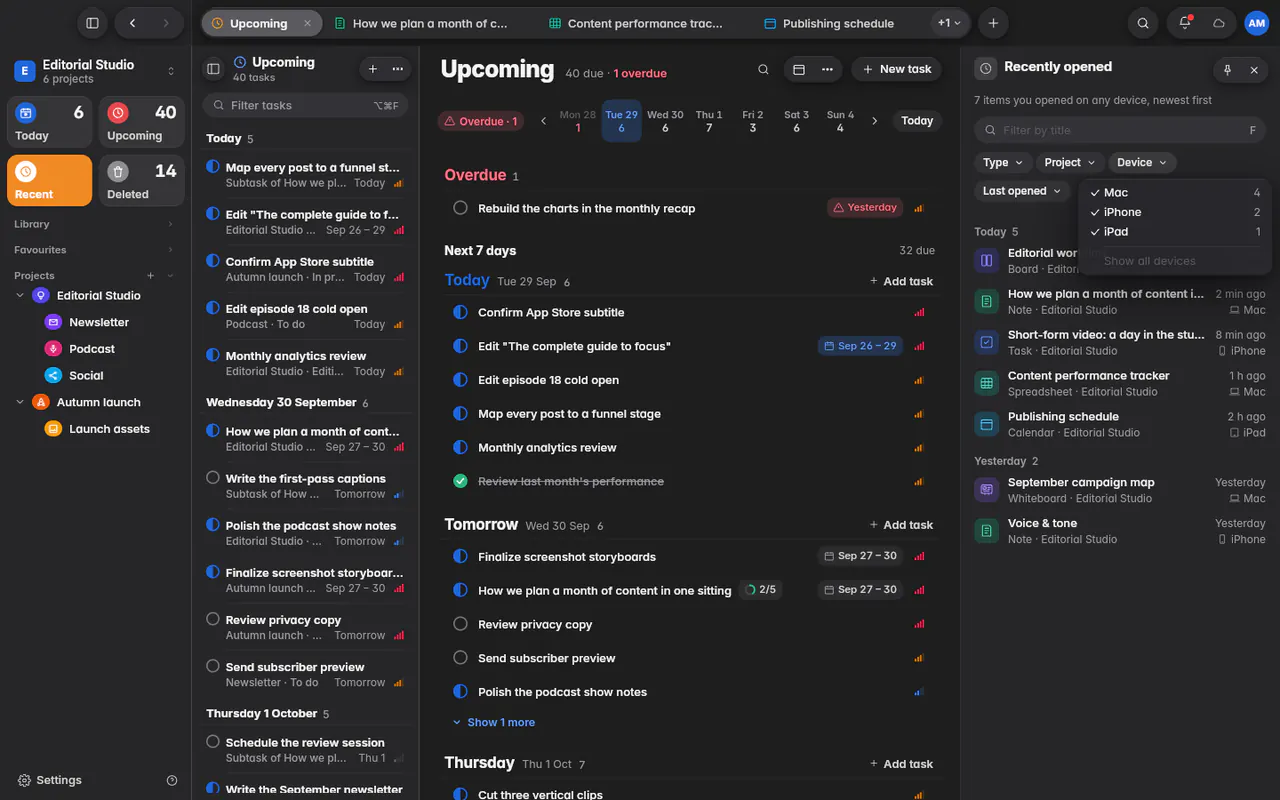Switch to the Content performance tracker tab
Viewport: 1280px width, 800px height.
(645, 23)
